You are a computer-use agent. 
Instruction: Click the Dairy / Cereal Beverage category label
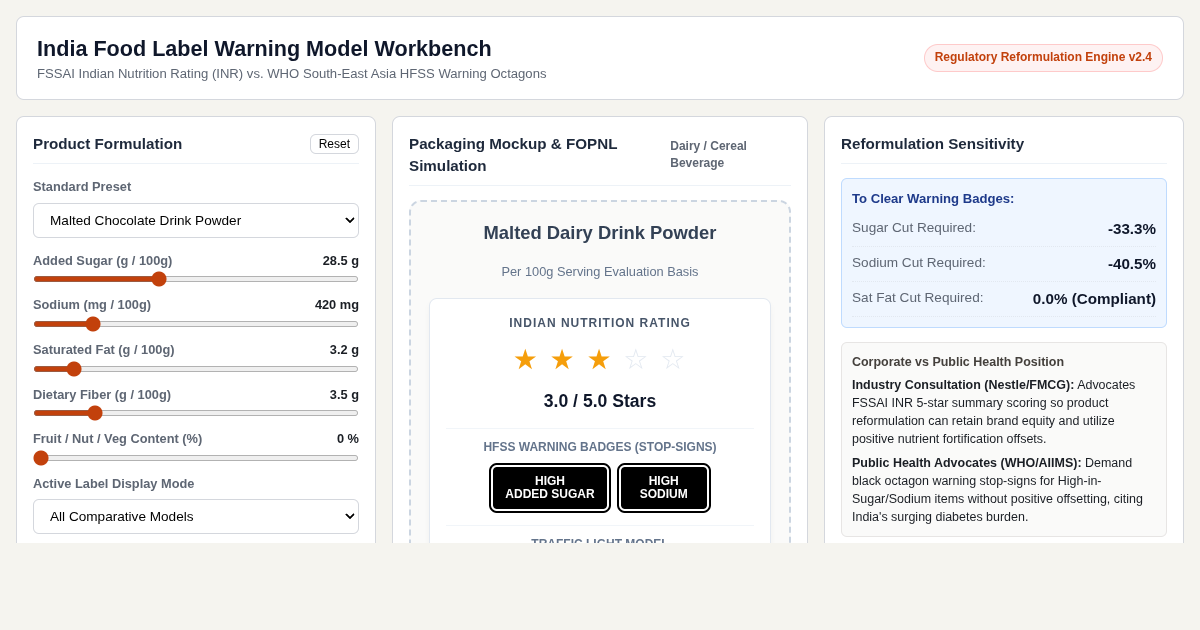(708, 155)
